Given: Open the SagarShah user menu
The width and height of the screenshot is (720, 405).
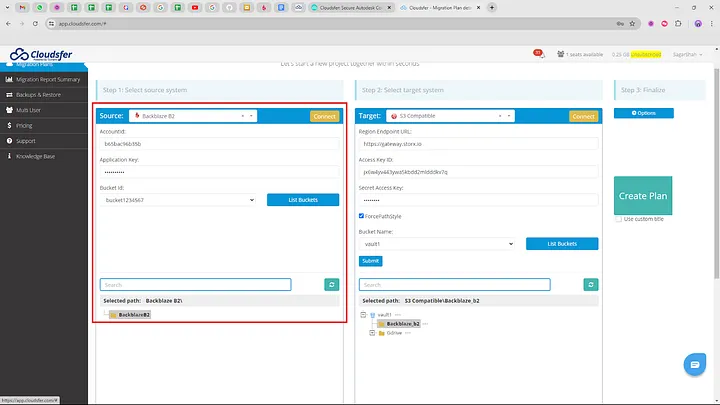Looking at the screenshot, I should (687, 54).
